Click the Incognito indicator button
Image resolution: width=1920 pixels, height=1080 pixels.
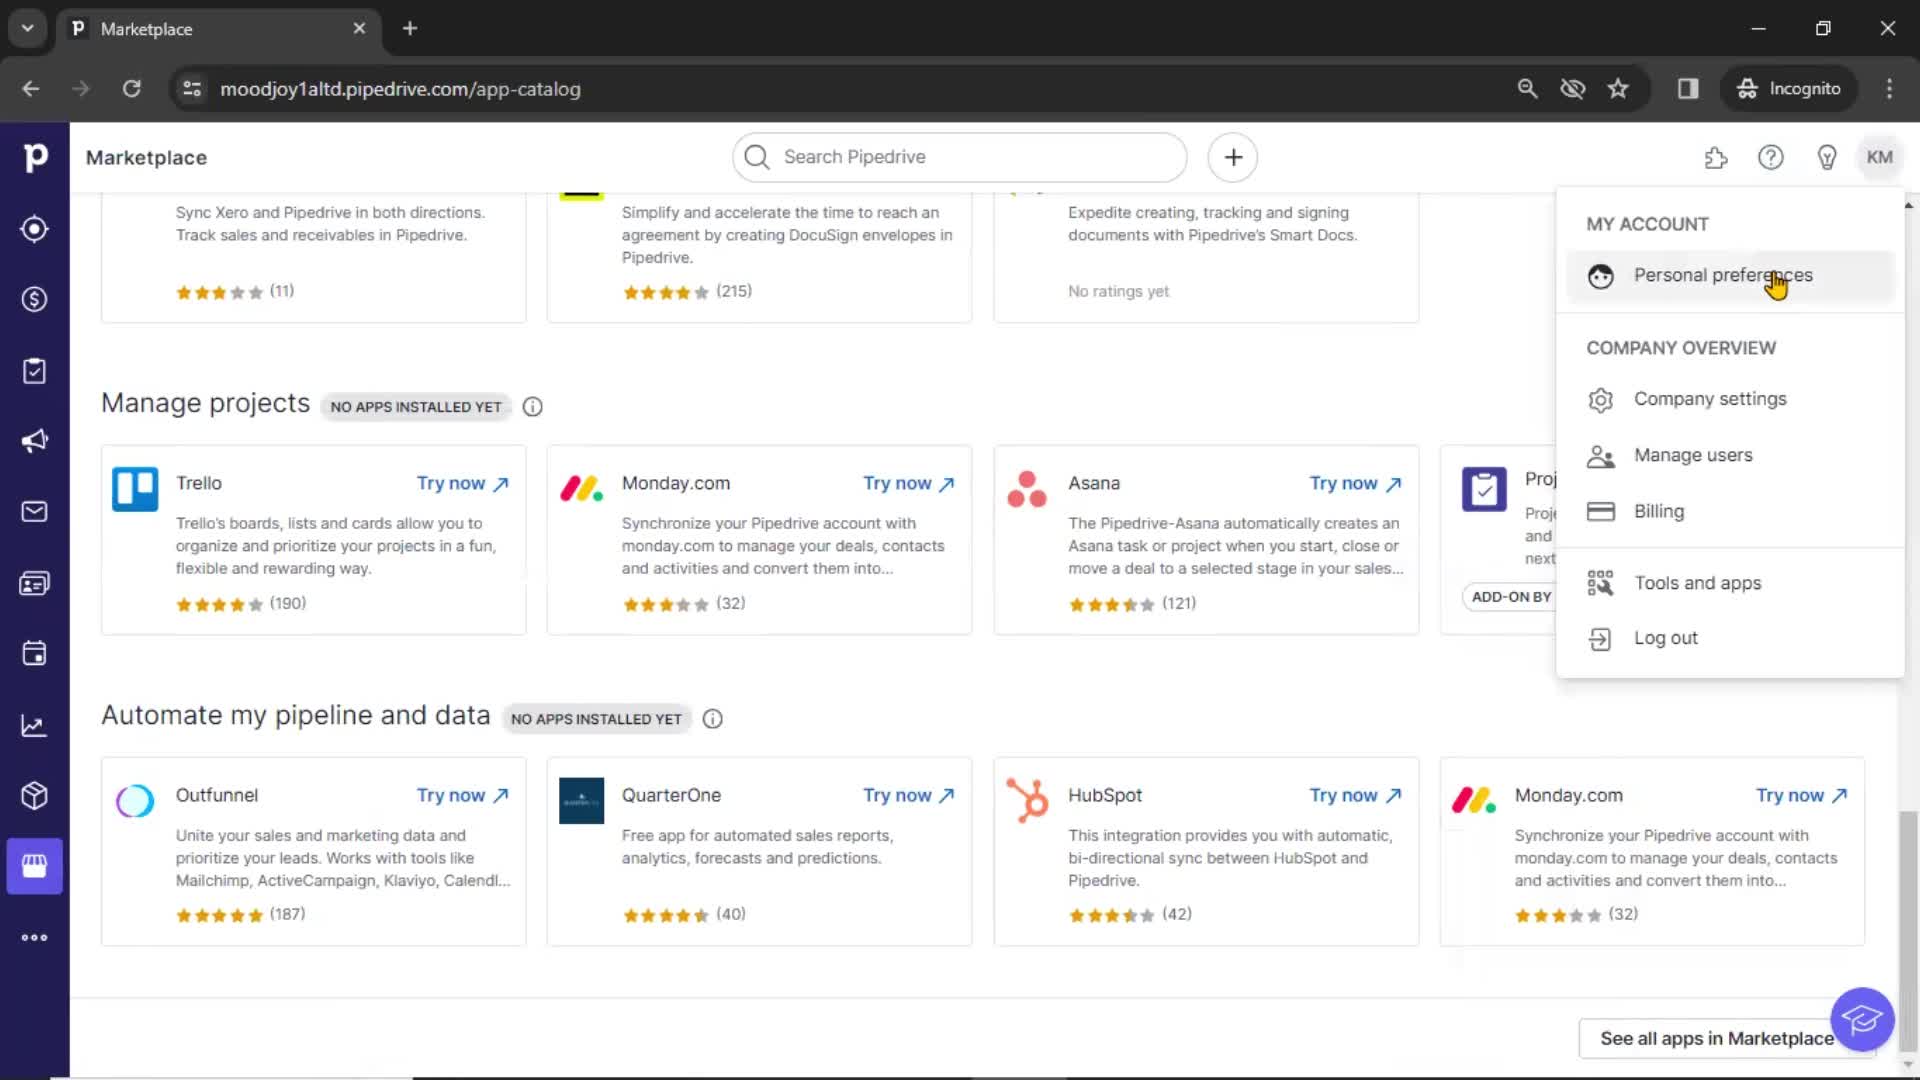pos(1790,88)
